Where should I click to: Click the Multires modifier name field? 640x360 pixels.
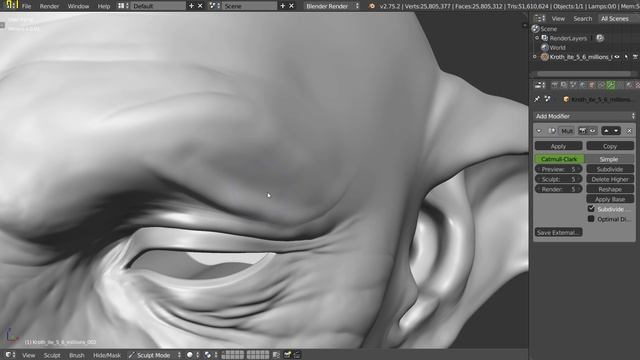click(x=567, y=131)
